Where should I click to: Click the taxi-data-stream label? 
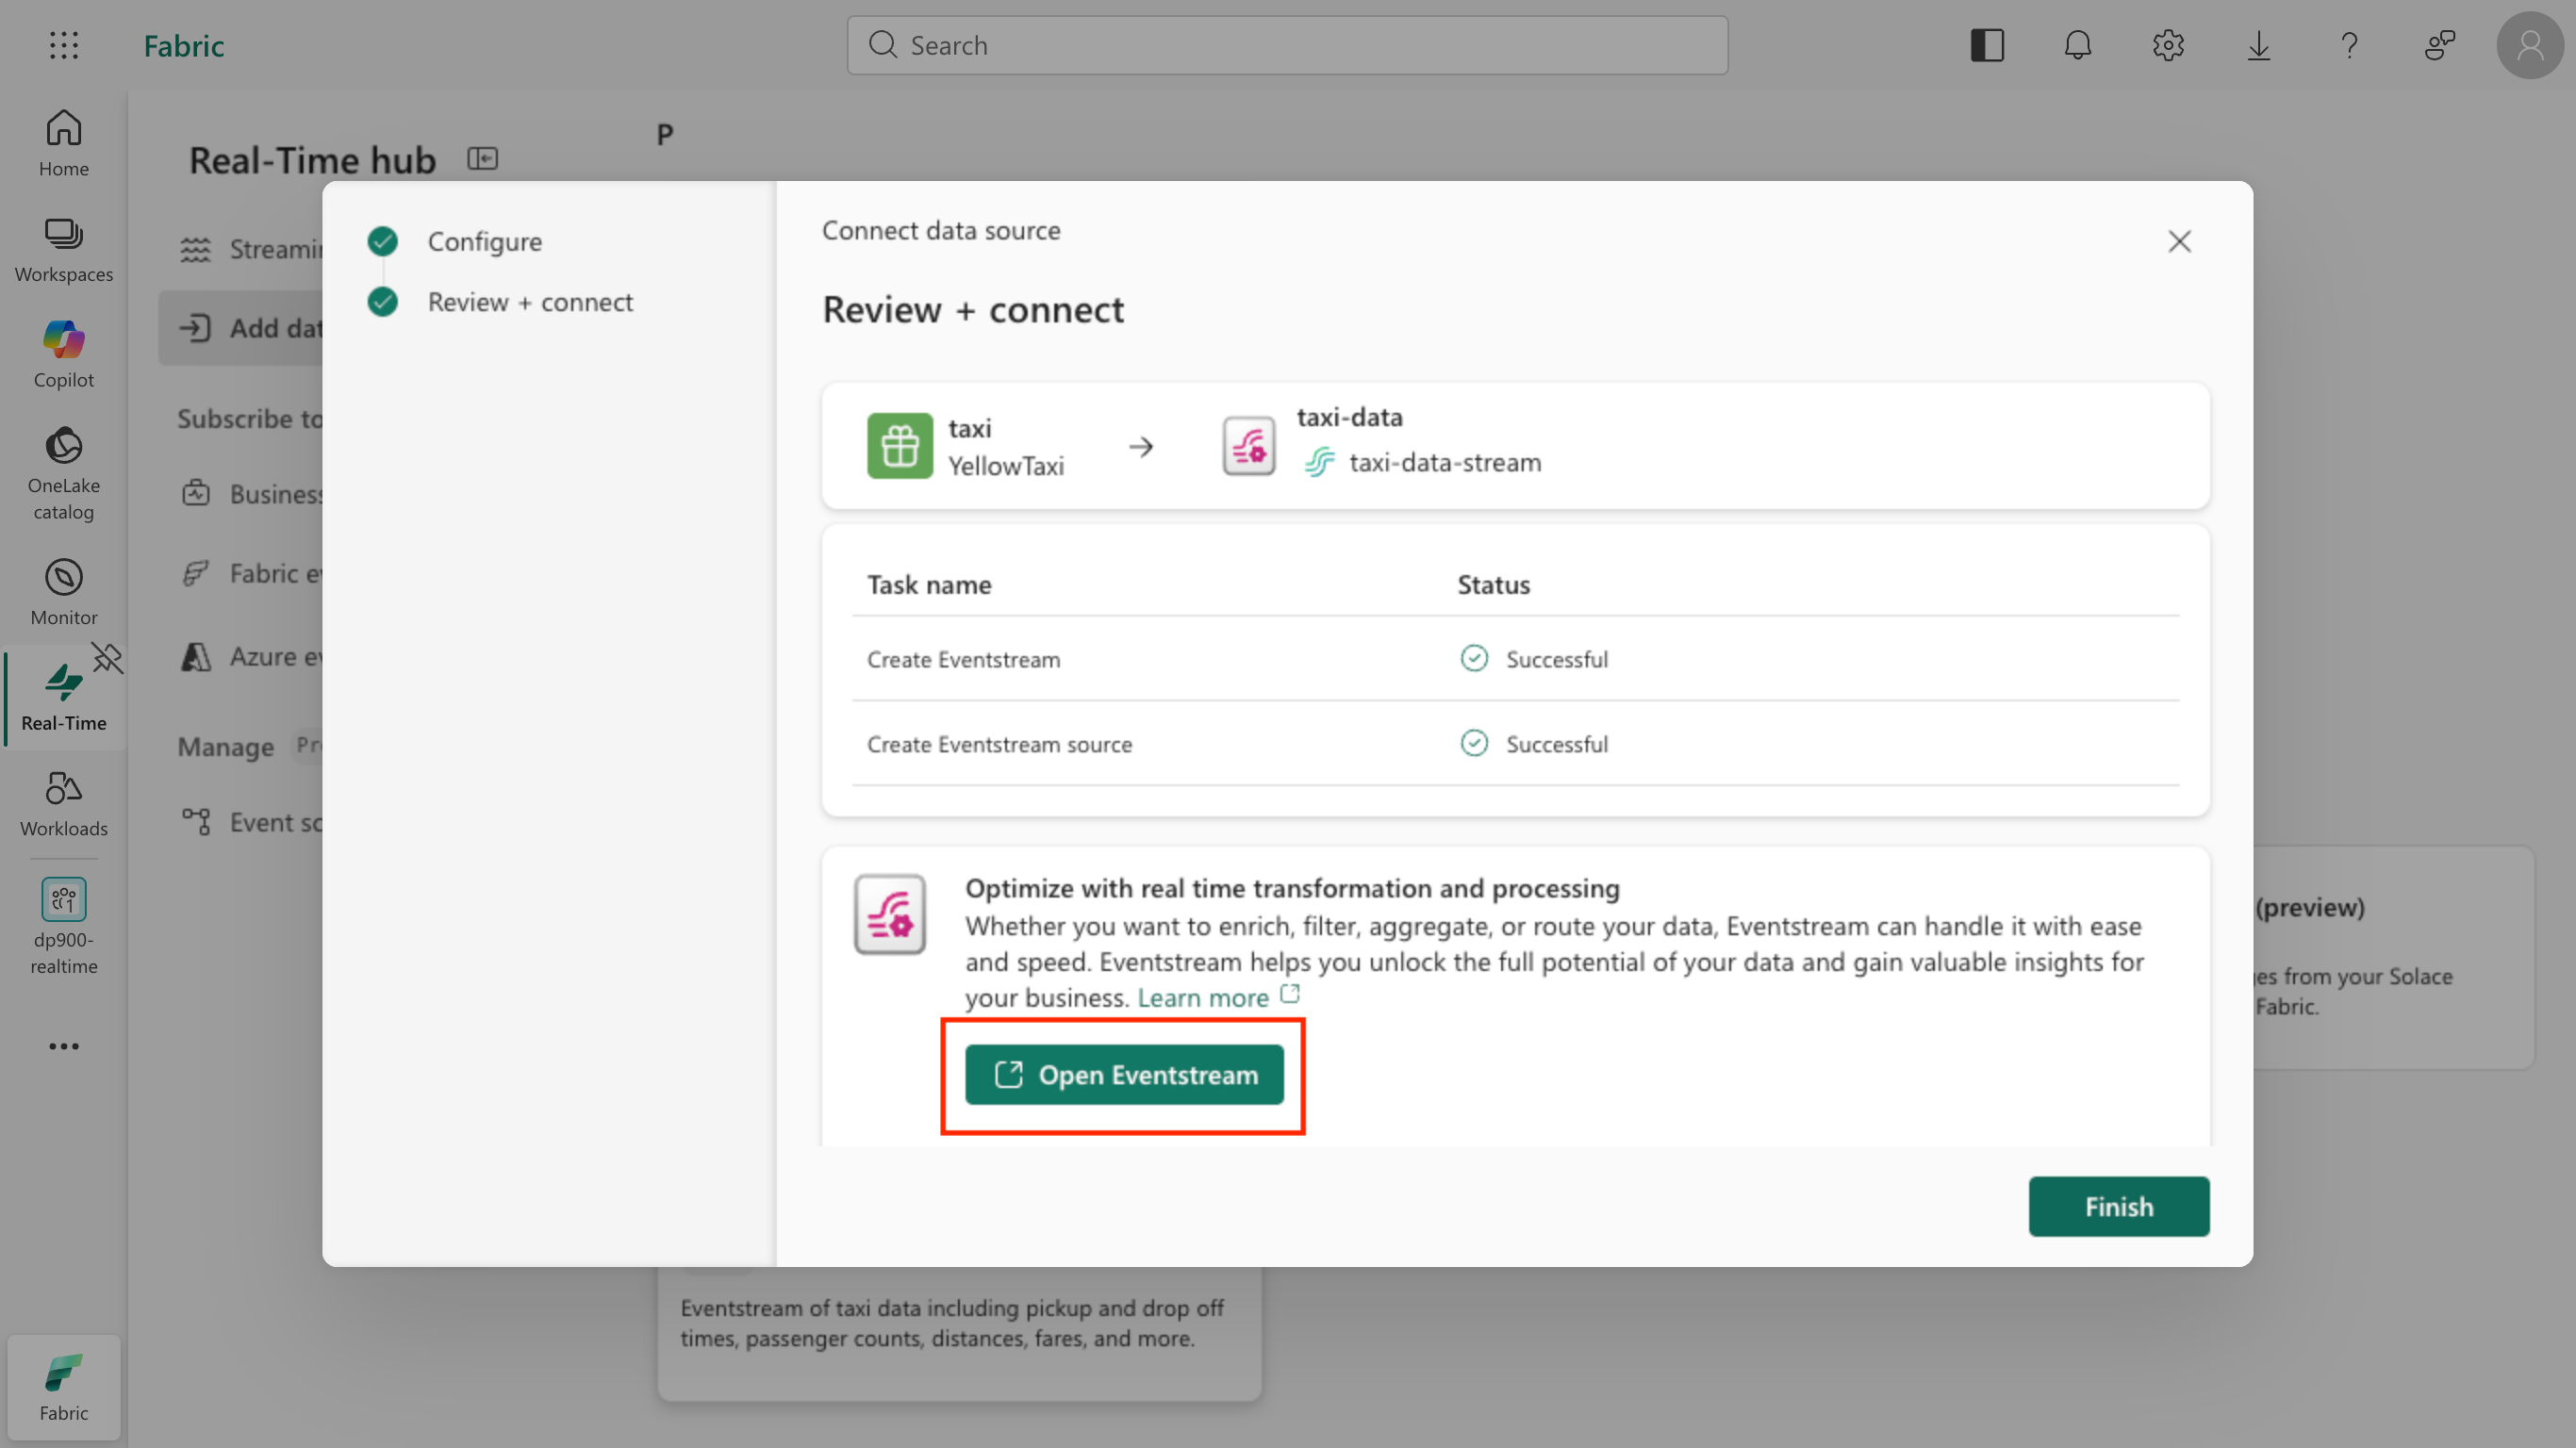pyautogui.click(x=1445, y=462)
